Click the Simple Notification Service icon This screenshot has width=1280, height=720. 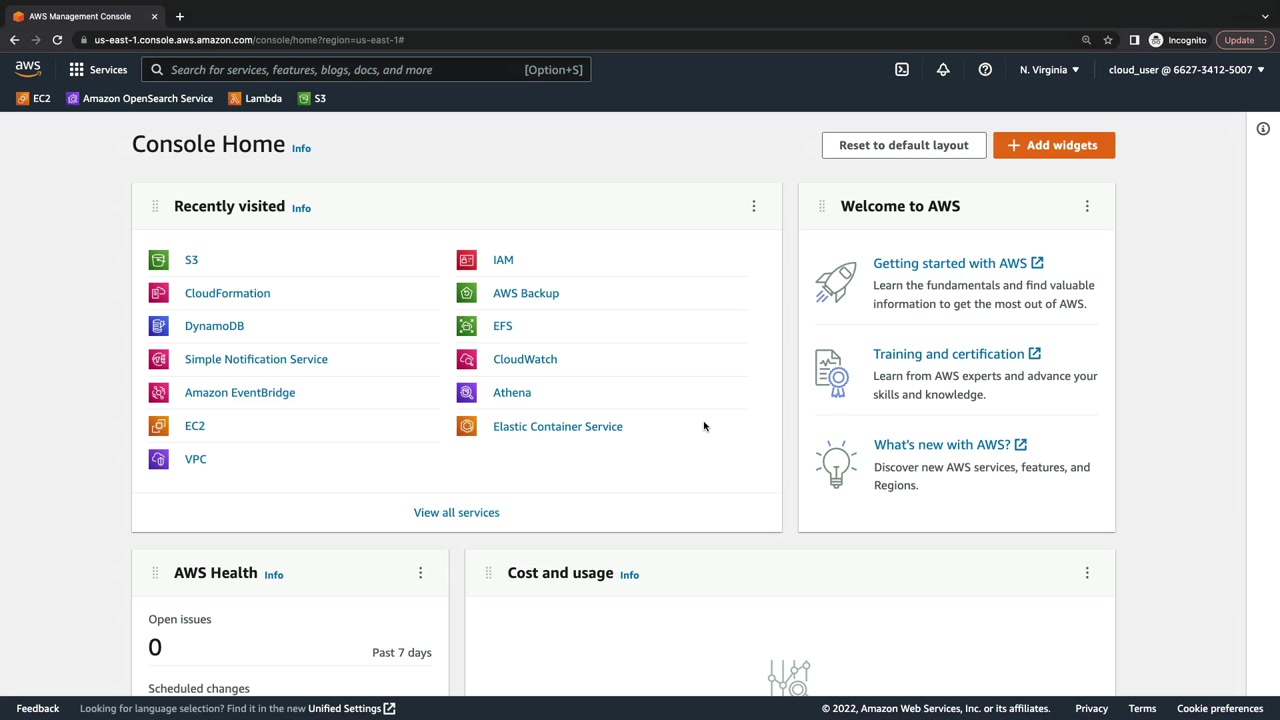pos(158,359)
